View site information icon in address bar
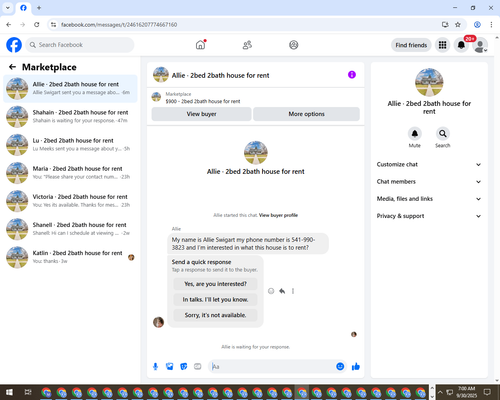Image resolution: width=500 pixels, height=400 pixels. [53, 25]
